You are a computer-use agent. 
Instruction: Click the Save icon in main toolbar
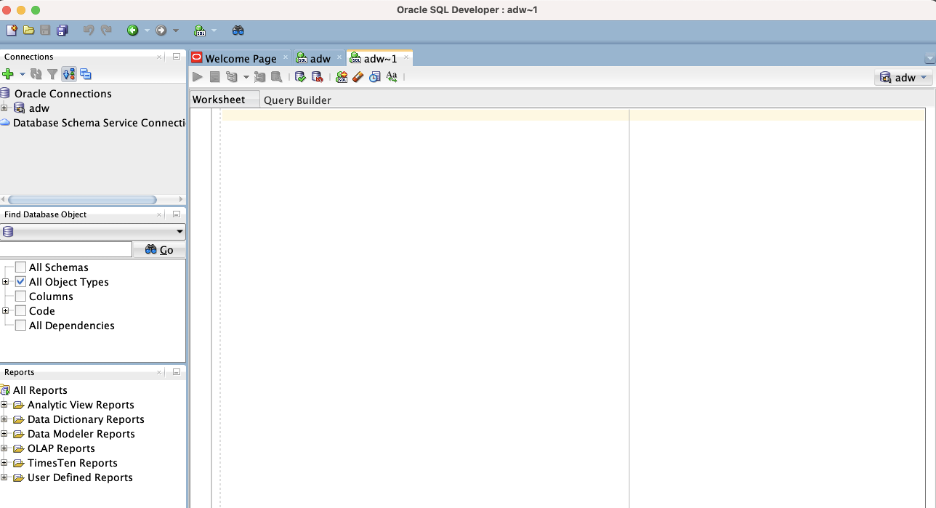click(45, 30)
